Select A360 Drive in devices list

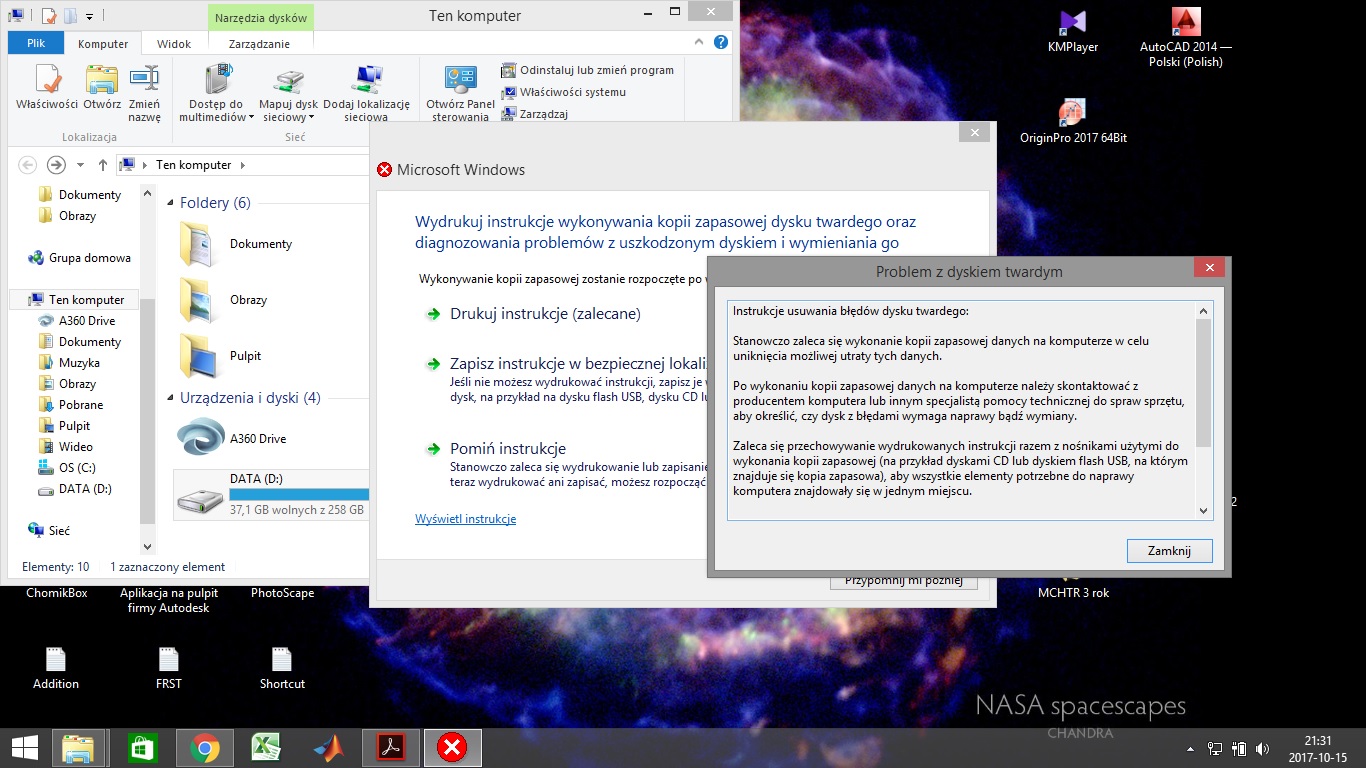231,438
